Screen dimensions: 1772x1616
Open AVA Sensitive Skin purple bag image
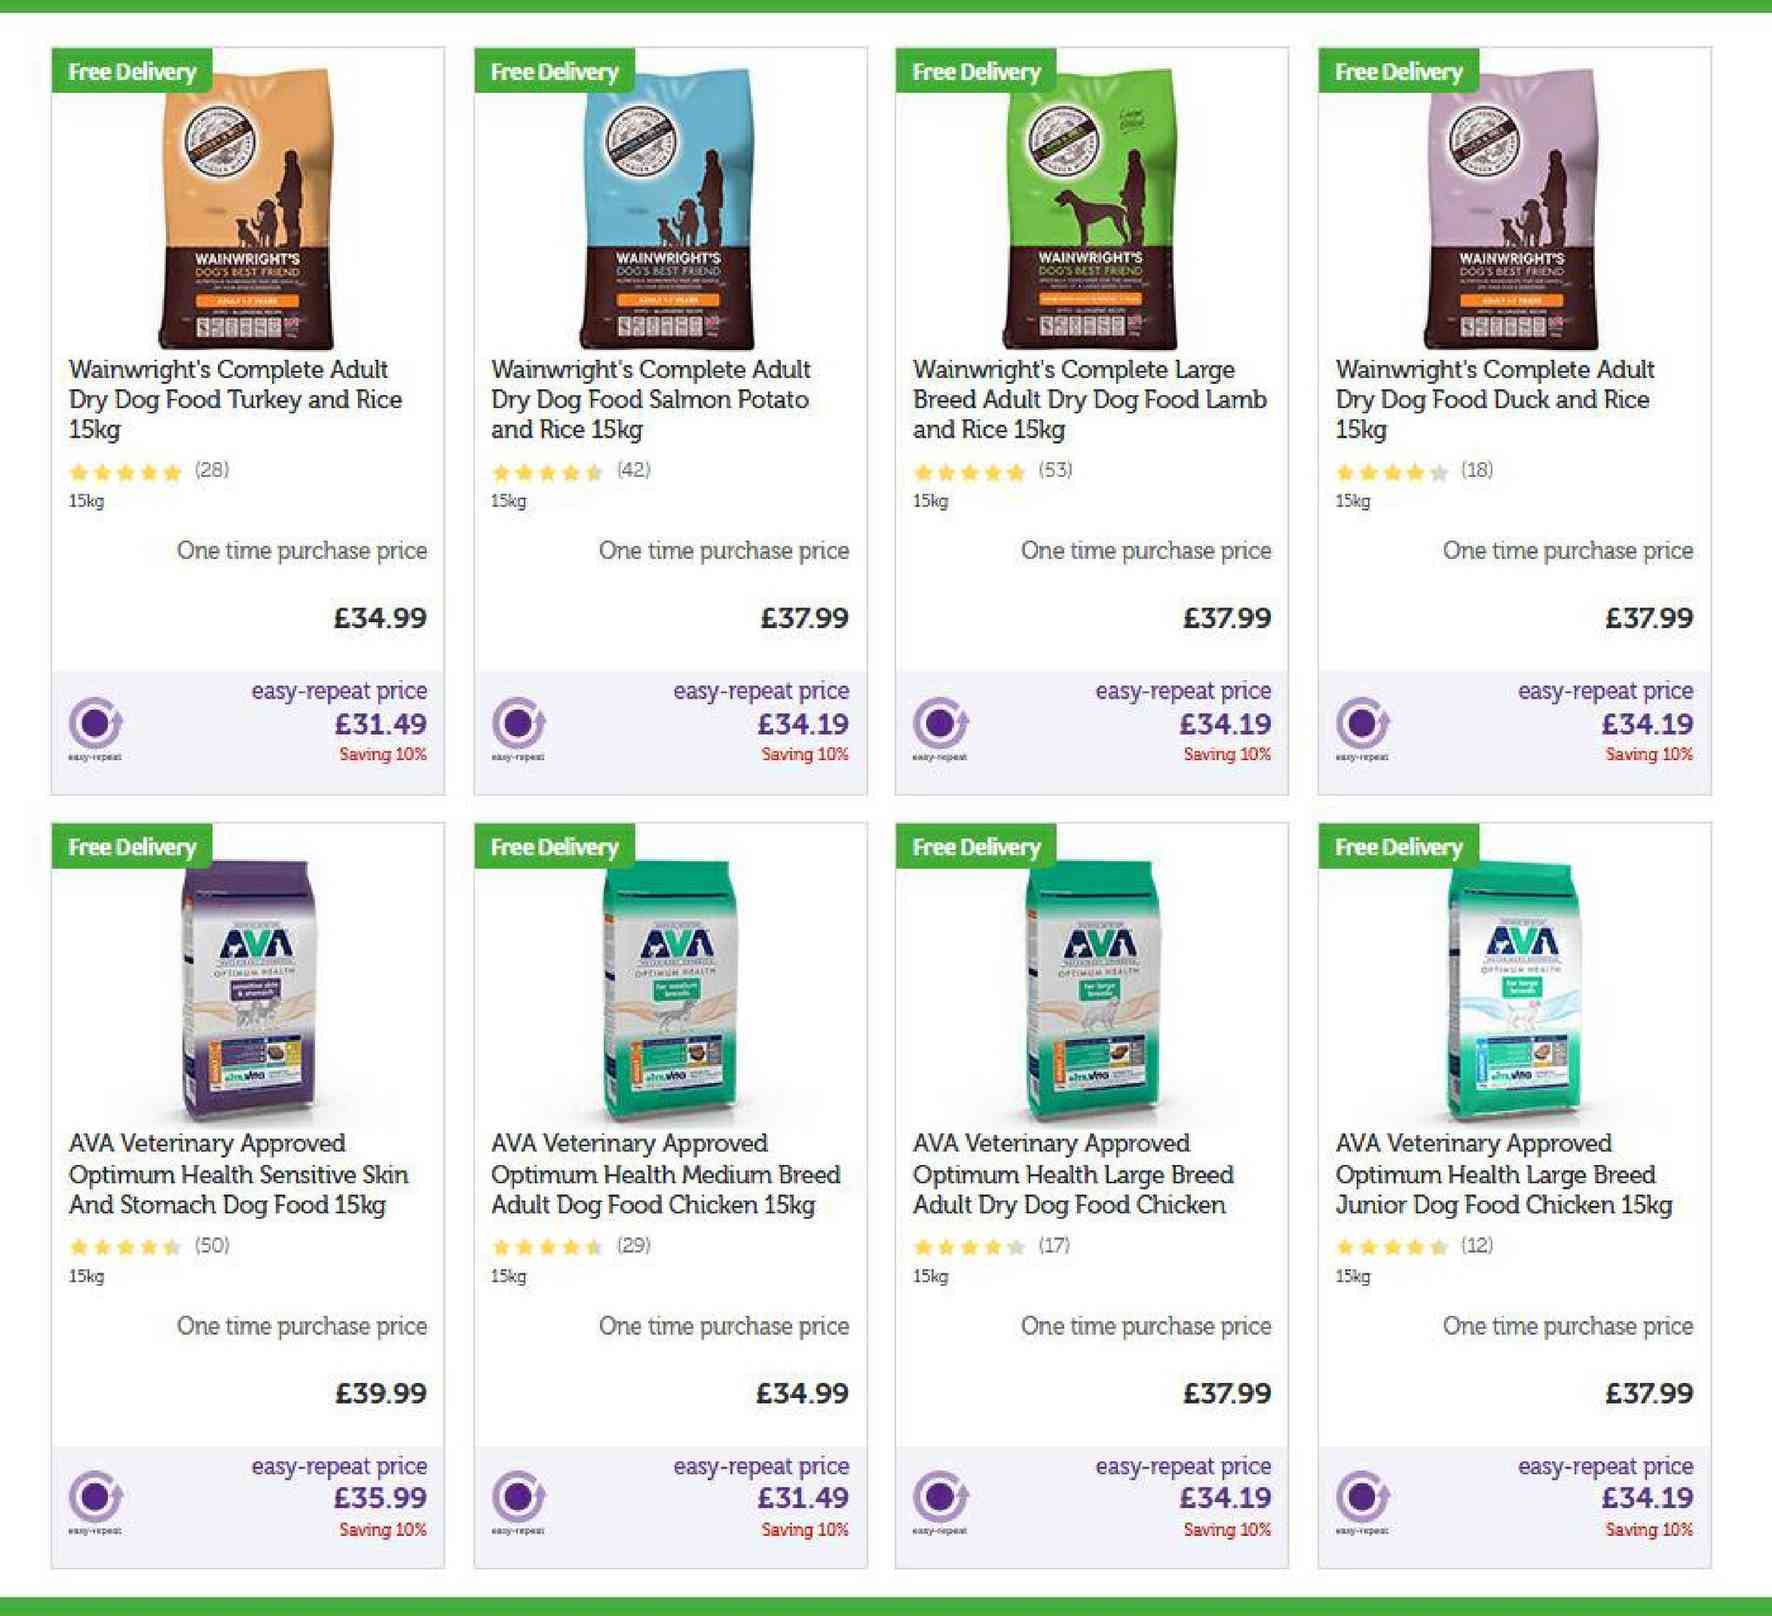click(x=247, y=990)
